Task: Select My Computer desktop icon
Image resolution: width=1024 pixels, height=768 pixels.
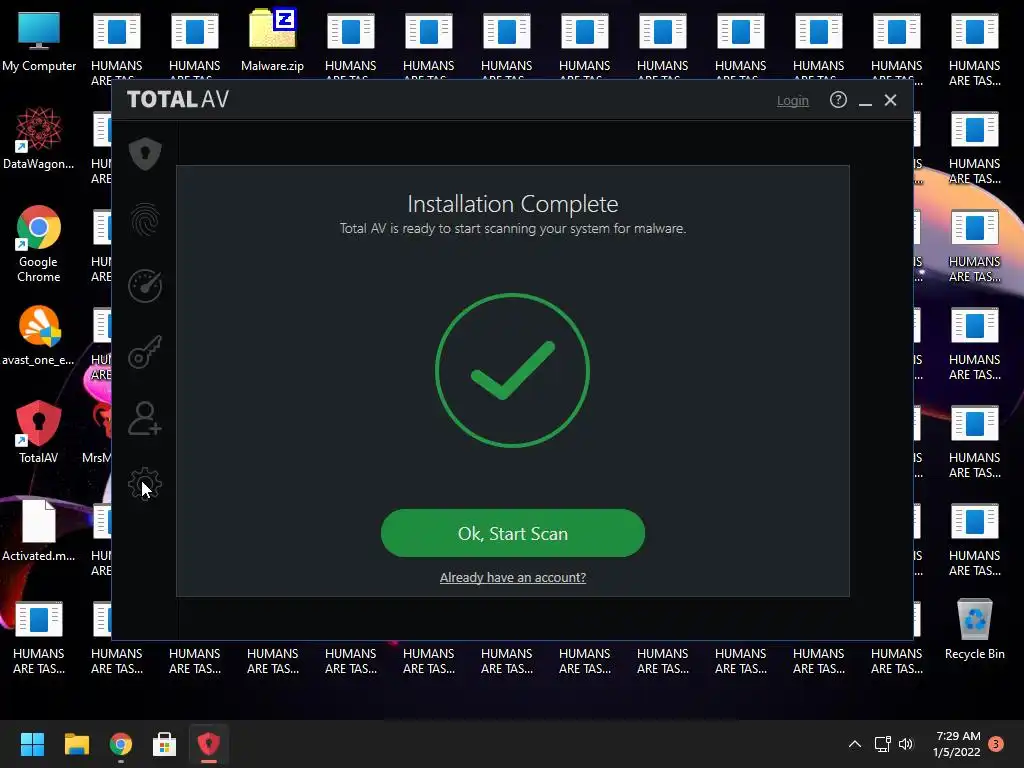Action: (39, 41)
